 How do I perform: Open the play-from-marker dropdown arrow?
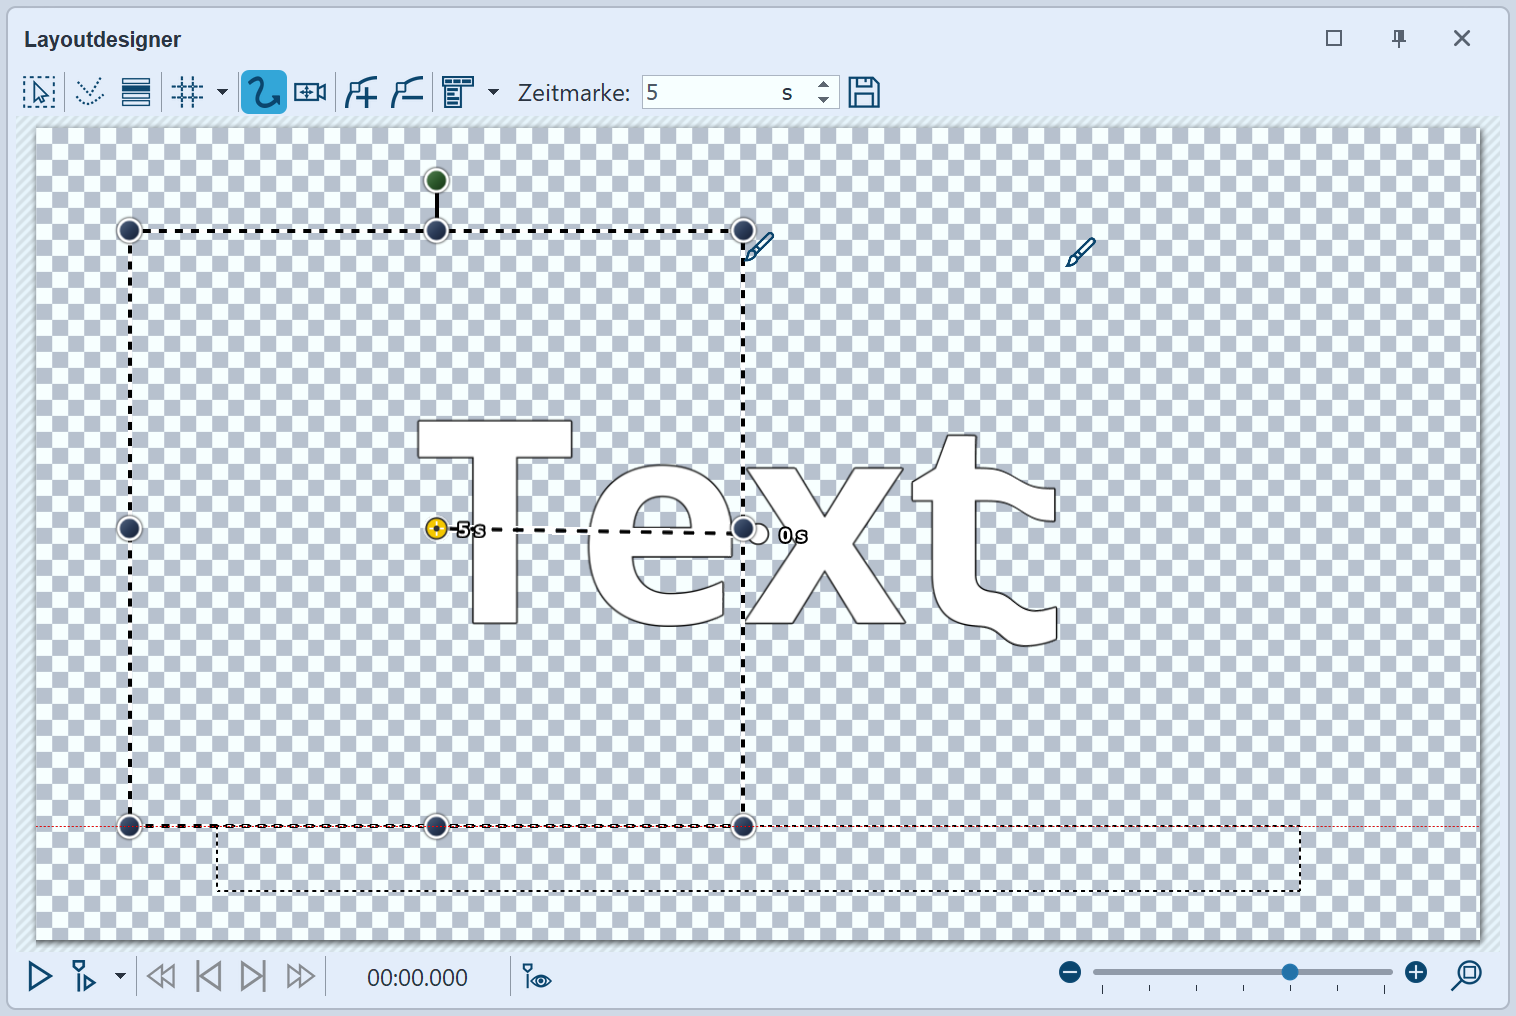[120, 976]
